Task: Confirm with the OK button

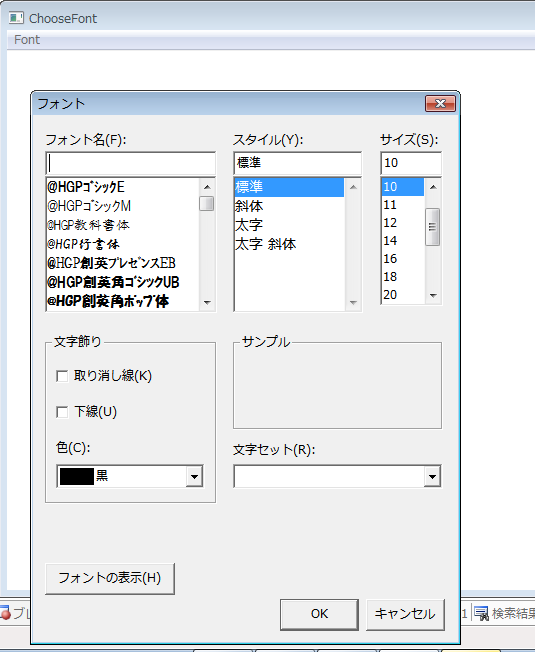Action: point(319,614)
